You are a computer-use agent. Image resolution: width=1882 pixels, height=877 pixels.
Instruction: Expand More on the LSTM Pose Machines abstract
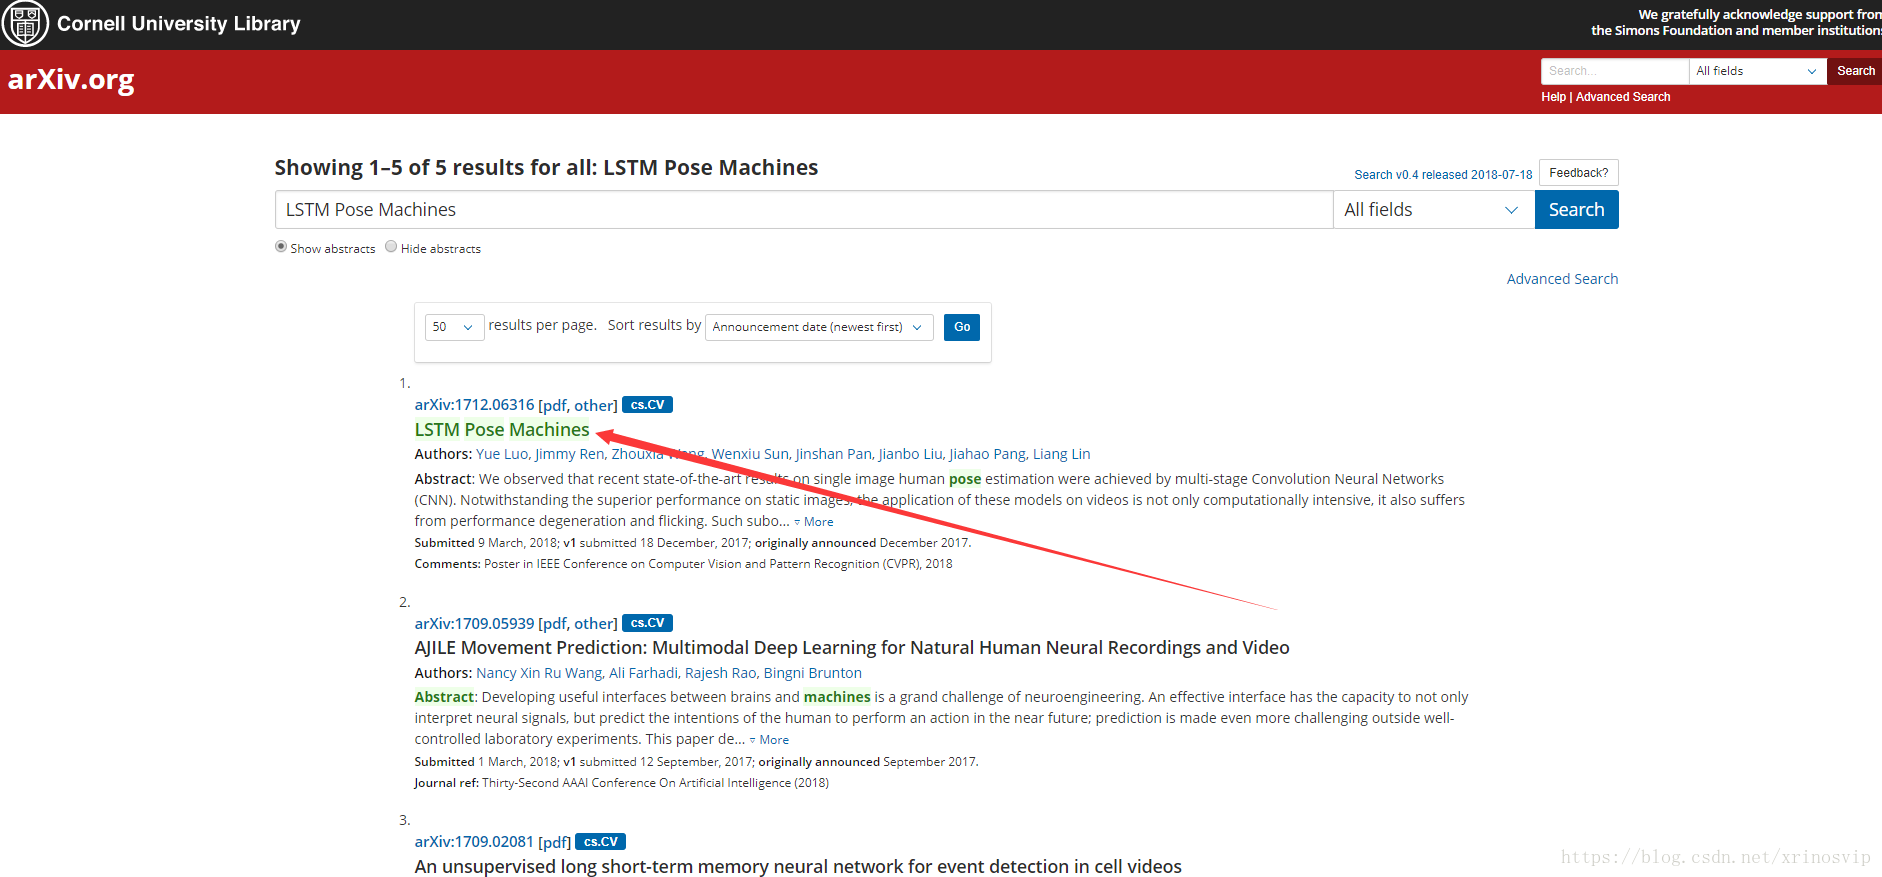click(814, 522)
